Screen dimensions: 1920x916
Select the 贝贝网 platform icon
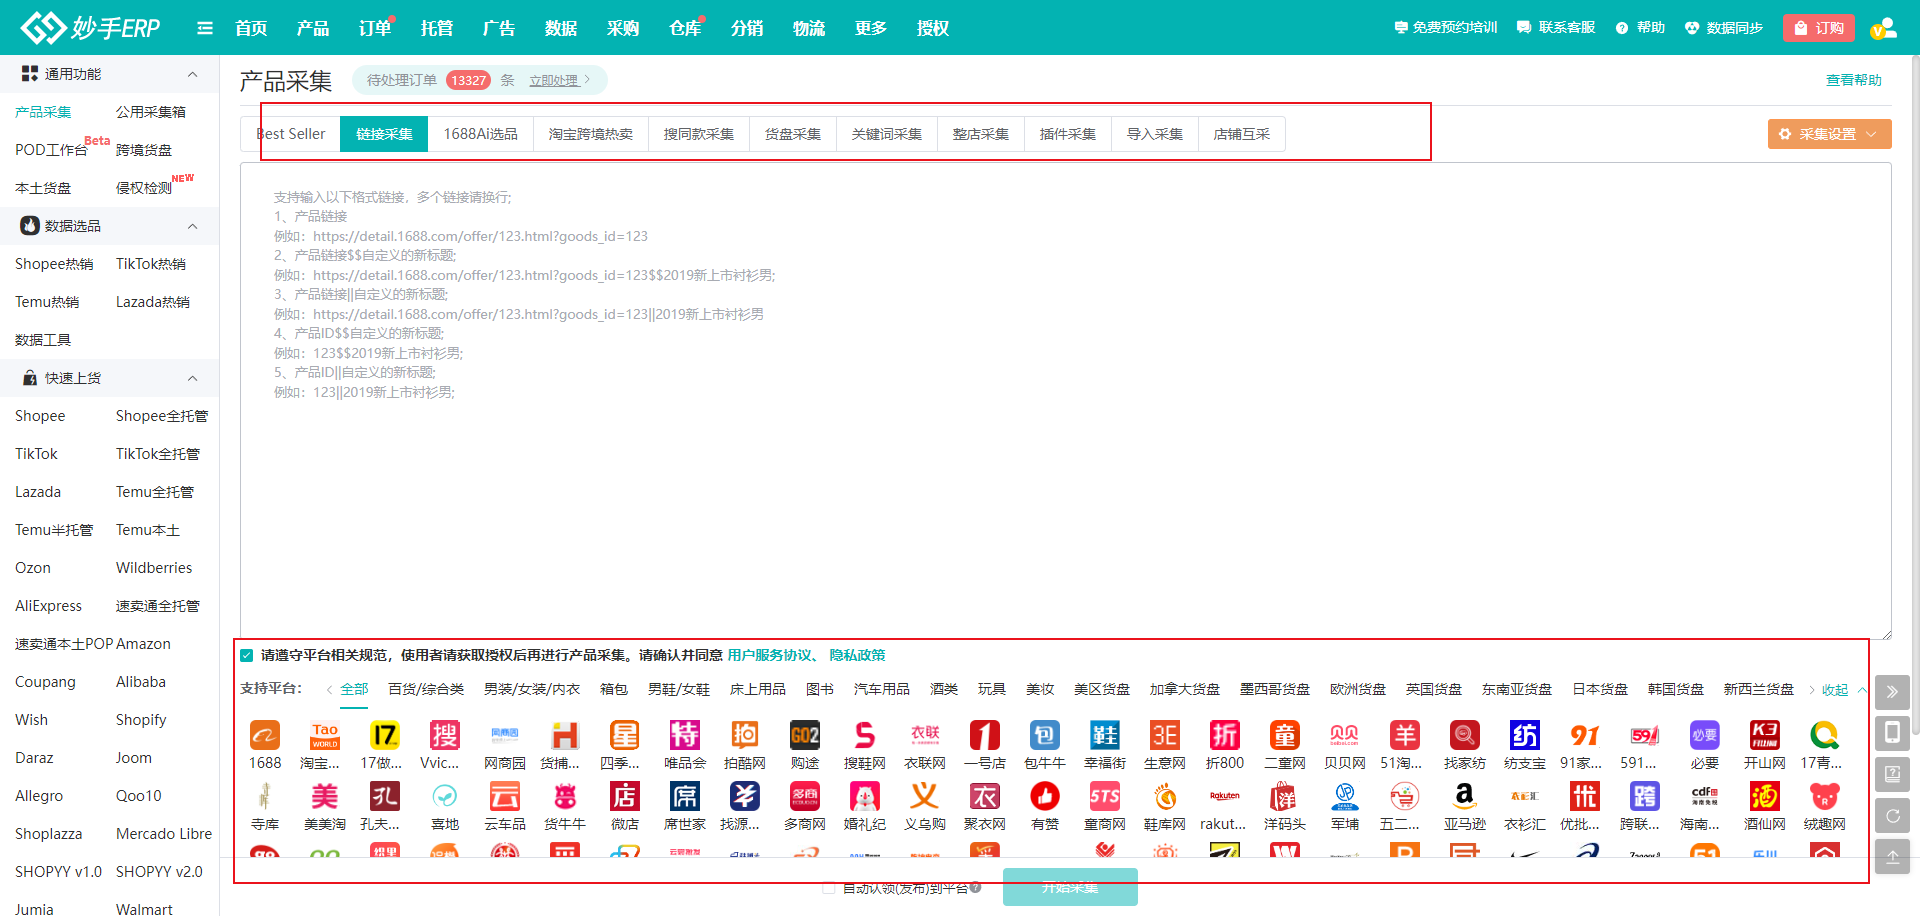[1345, 736]
